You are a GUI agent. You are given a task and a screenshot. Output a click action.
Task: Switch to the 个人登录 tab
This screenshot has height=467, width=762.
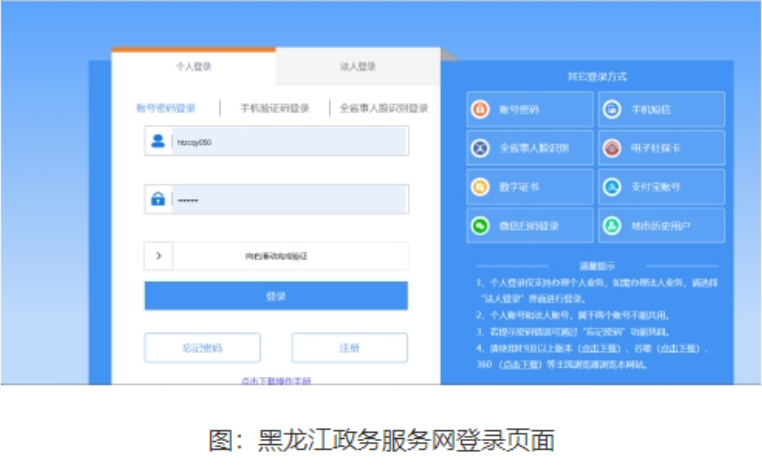(193, 67)
